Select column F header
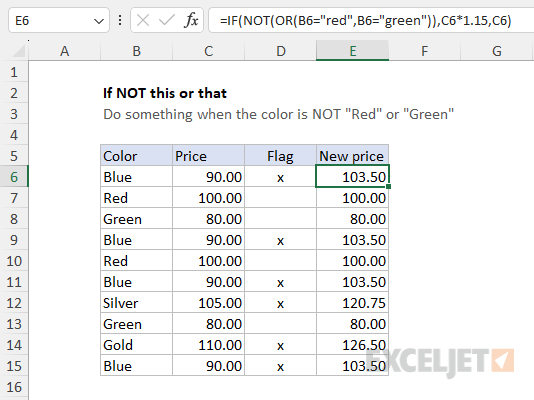The height and width of the screenshot is (400, 534). tap(424, 51)
